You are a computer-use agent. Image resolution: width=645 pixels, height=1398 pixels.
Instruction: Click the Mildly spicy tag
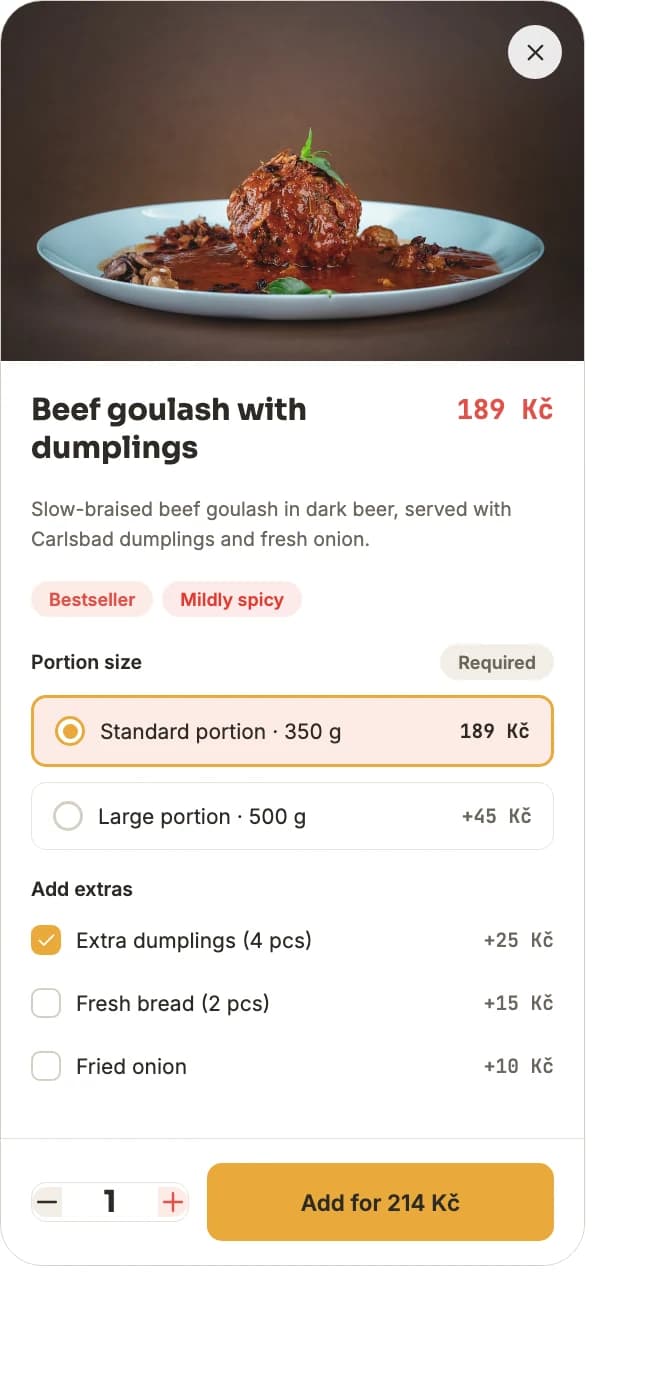pos(232,600)
